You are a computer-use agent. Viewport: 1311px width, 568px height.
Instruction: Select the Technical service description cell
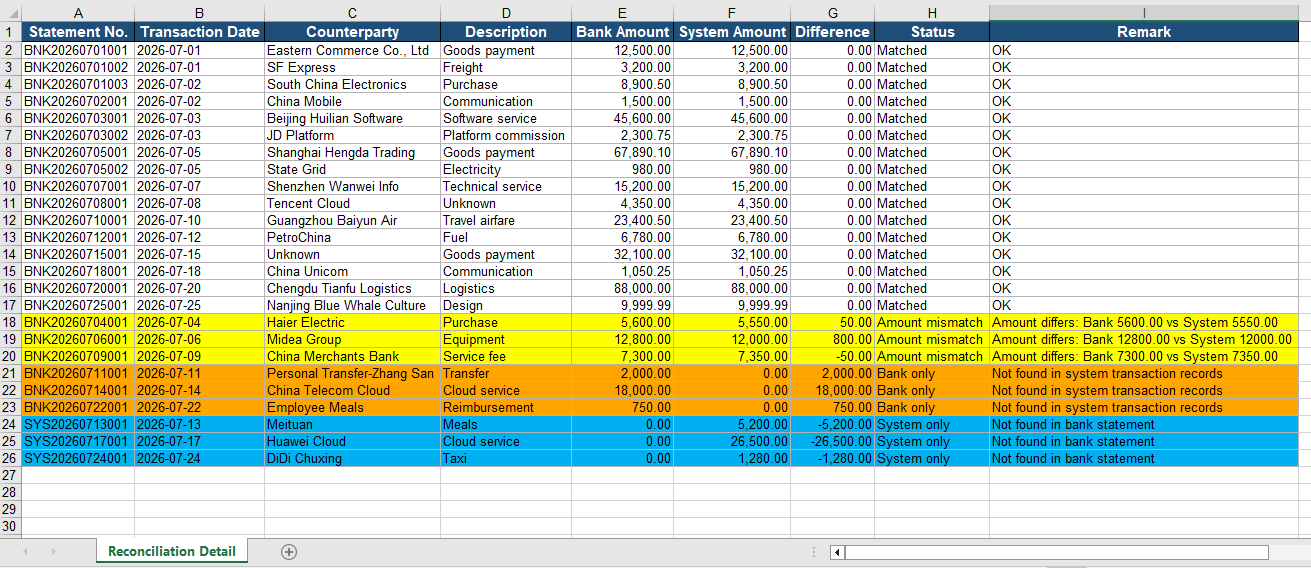tap(506, 186)
